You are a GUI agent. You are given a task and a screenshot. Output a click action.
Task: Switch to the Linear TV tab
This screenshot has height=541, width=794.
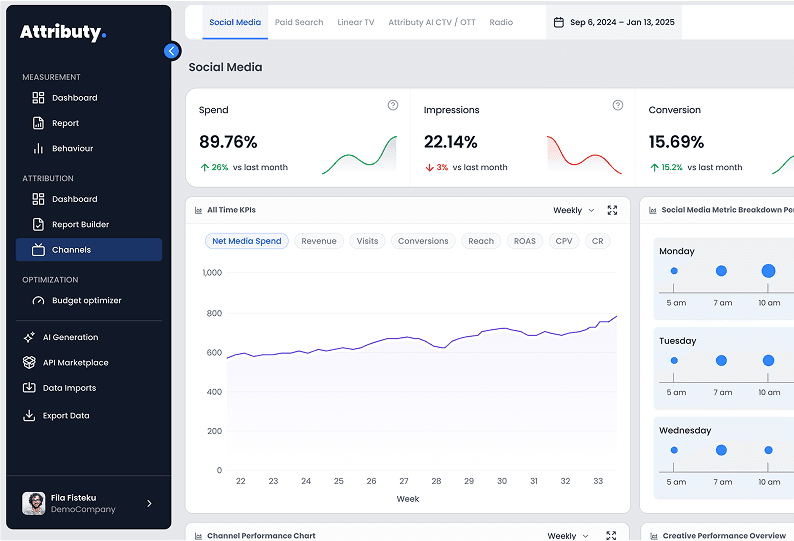tap(356, 22)
